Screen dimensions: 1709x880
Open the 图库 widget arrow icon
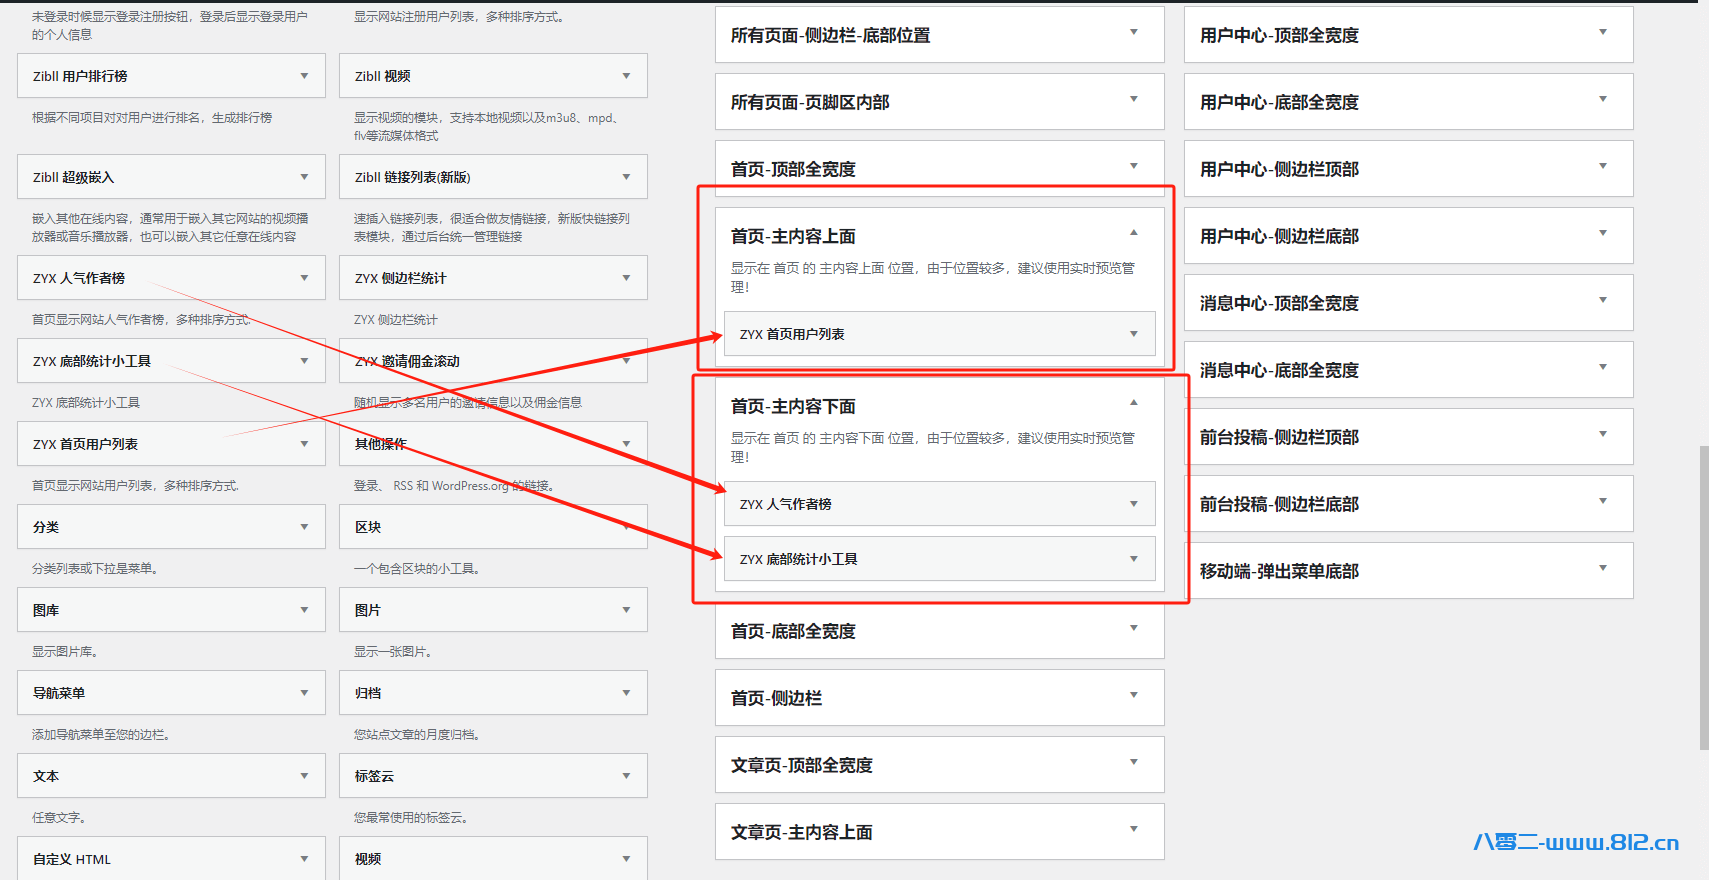(x=304, y=610)
